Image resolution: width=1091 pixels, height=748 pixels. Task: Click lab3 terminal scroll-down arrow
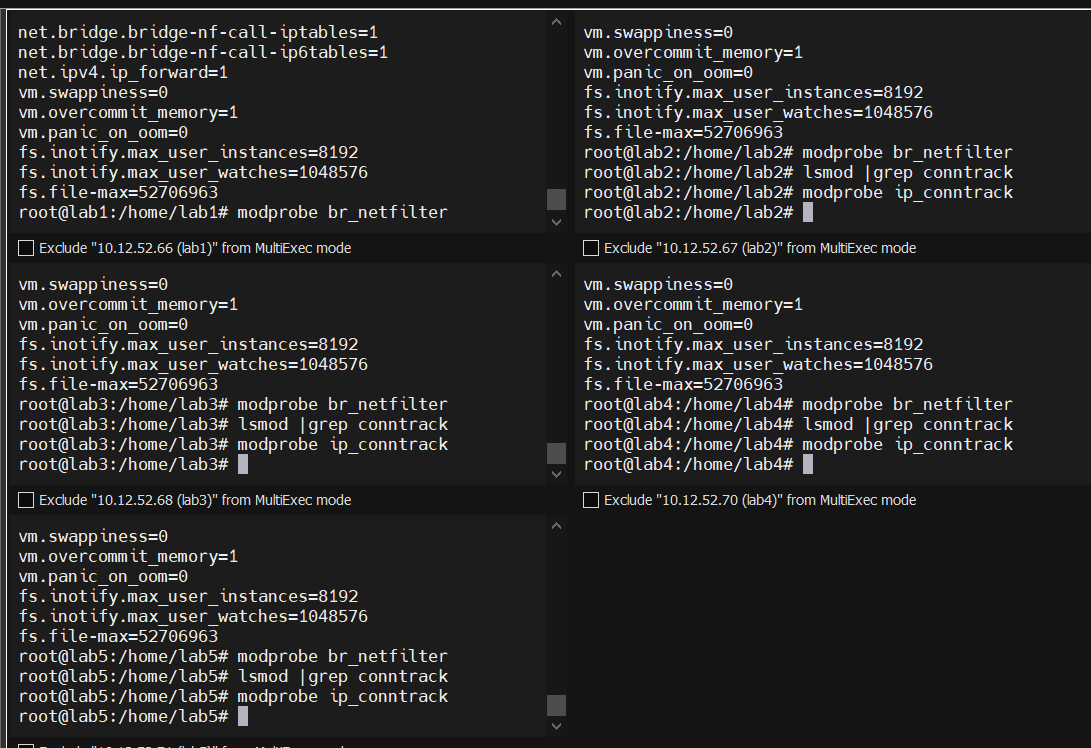(556, 474)
